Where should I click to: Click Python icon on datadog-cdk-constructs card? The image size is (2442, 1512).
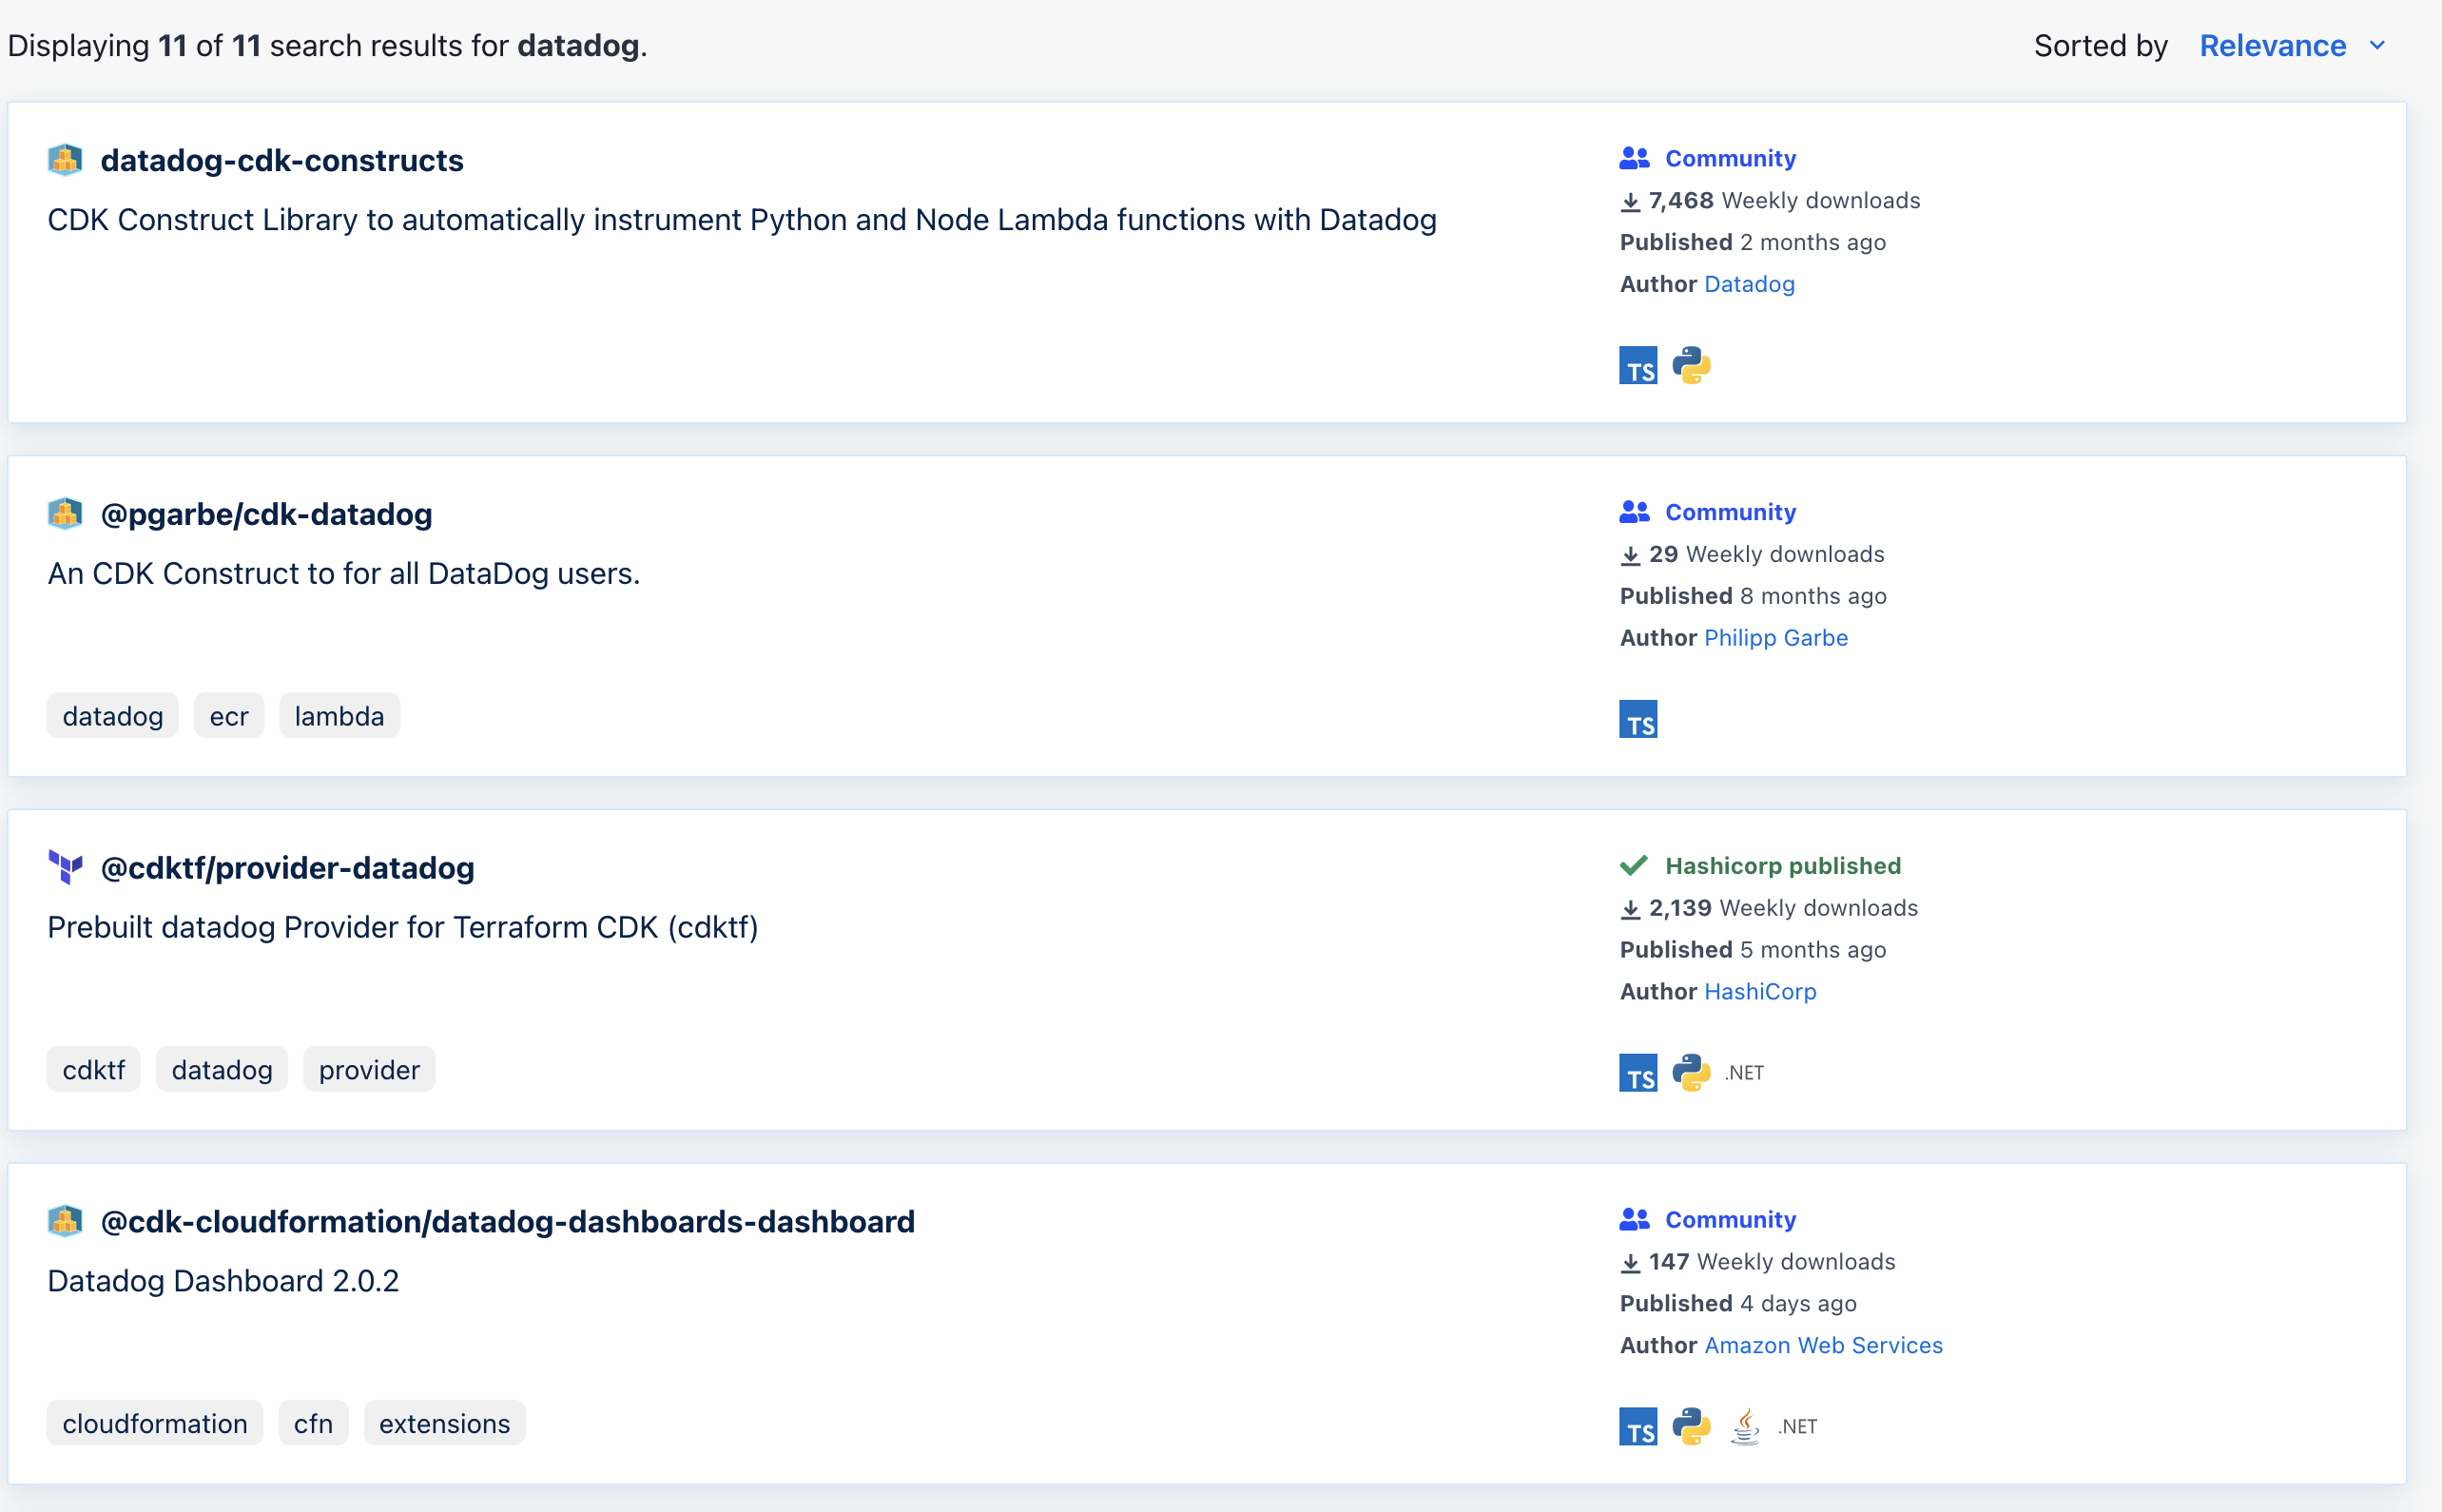coord(1691,365)
